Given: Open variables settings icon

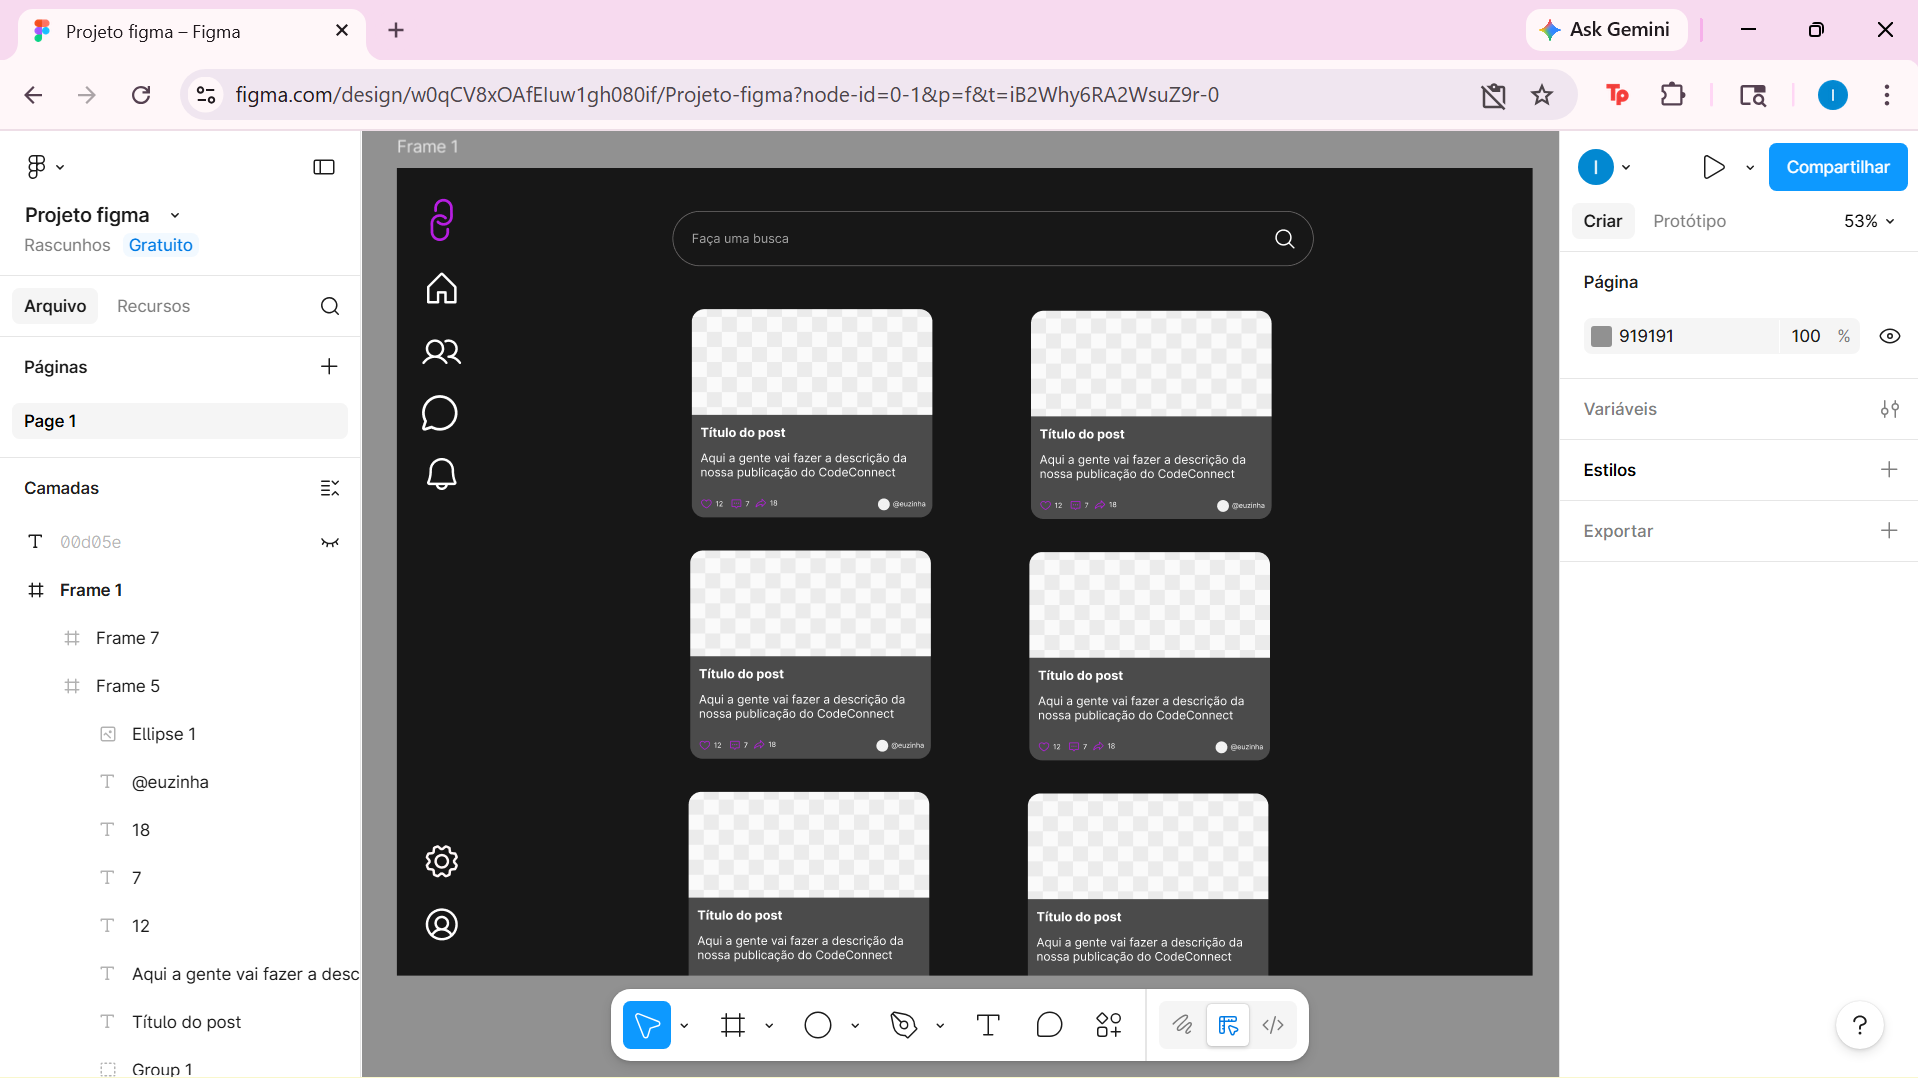Looking at the screenshot, I should coord(1889,409).
